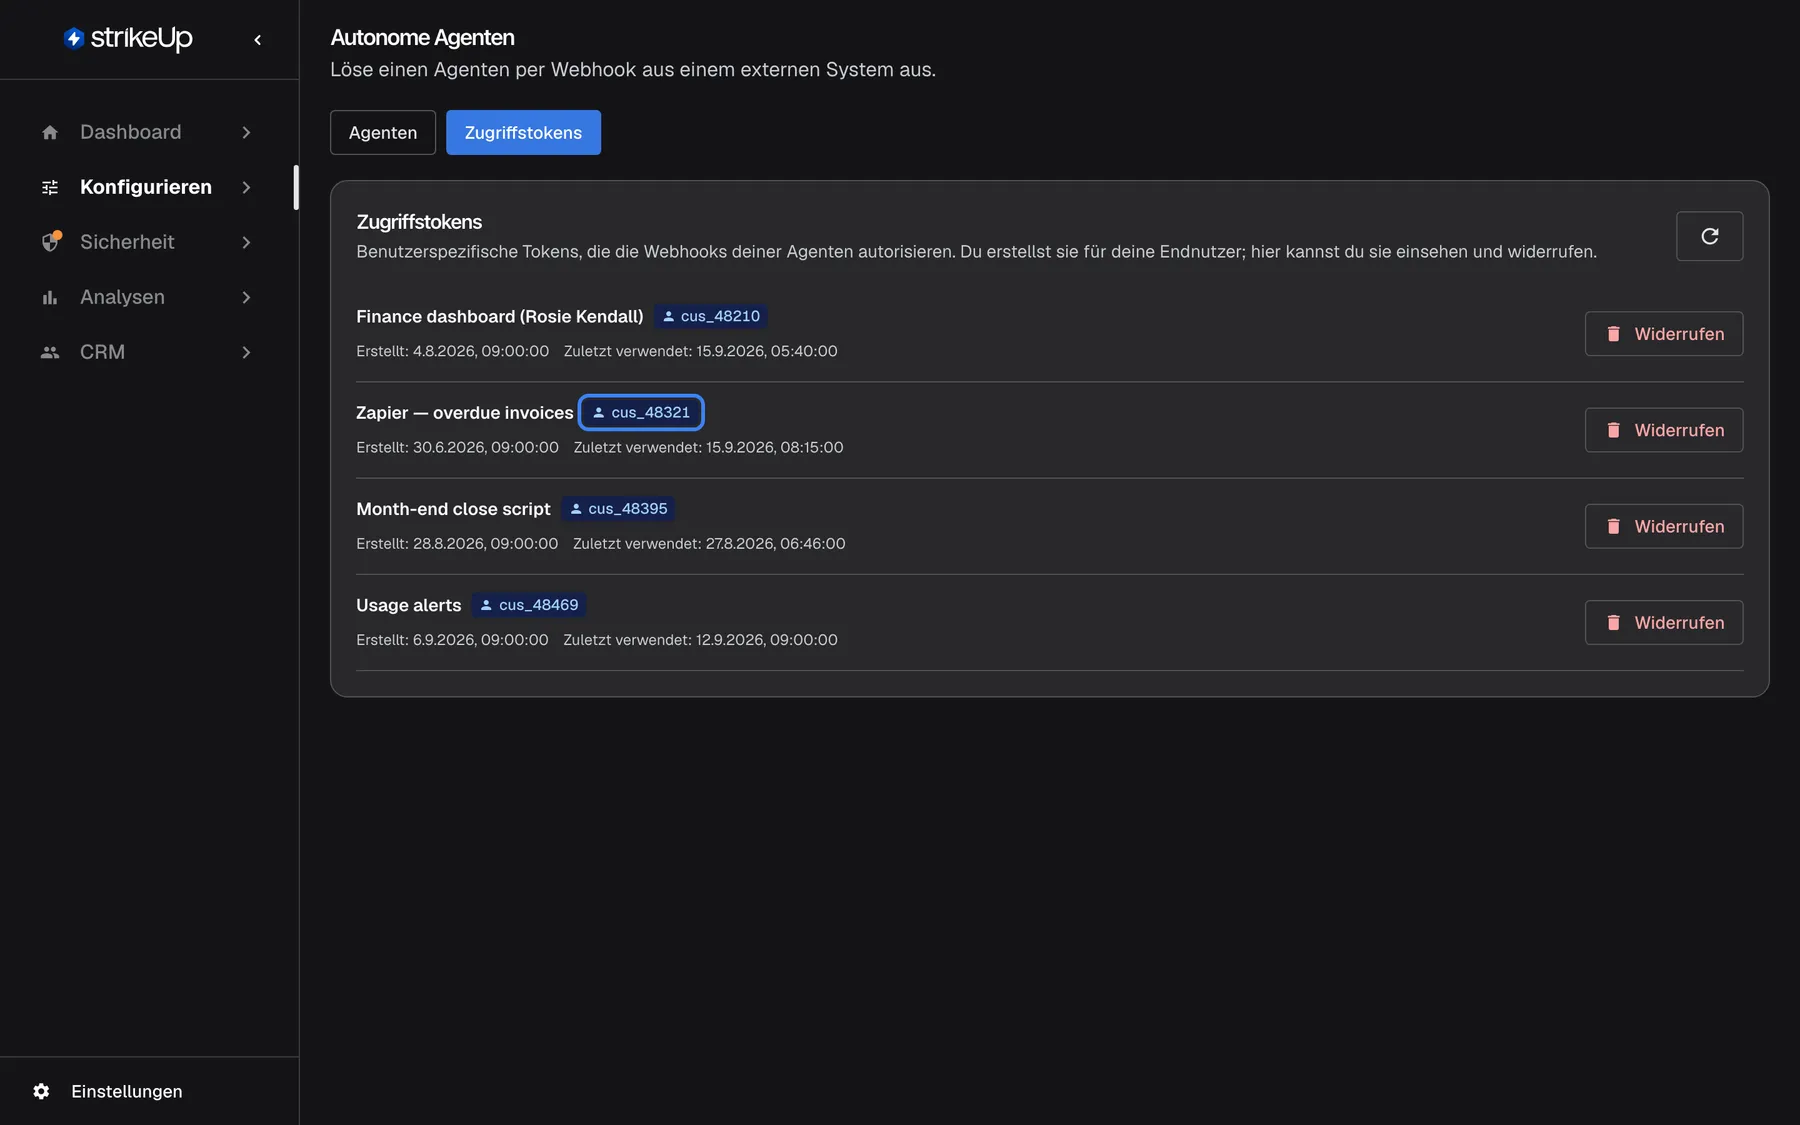Screen dimensions: 1800x1125
Task: Click the Month-end close script title
Action: coord(453,509)
